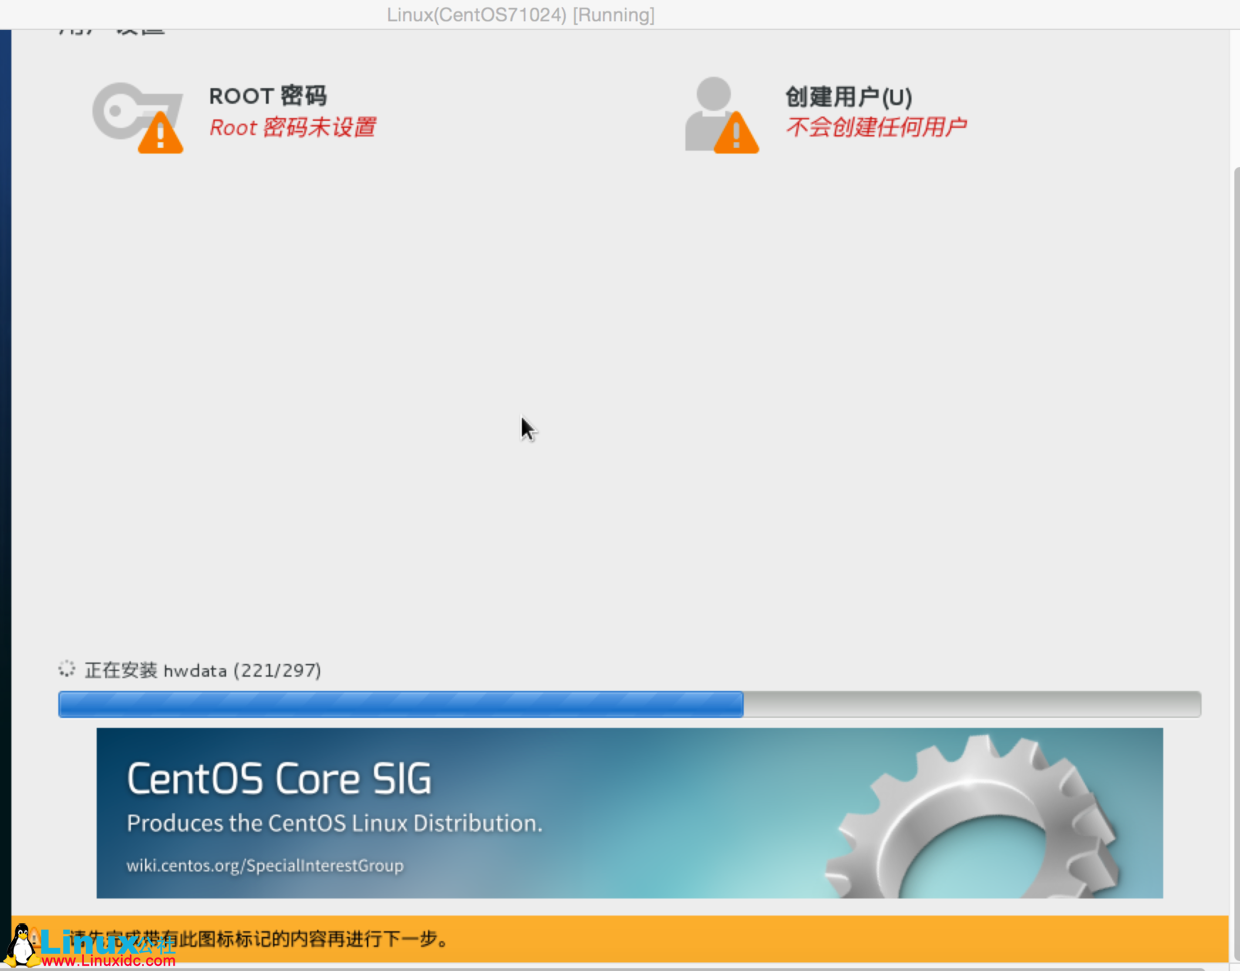Click the "ROOT 密码" heading
This screenshot has height=971, width=1240.
tap(268, 96)
